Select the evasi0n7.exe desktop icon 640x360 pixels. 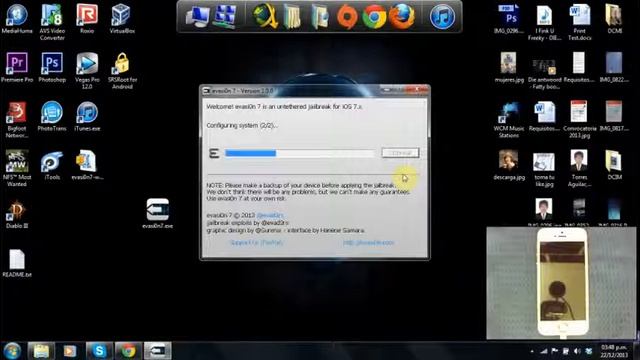pos(158,213)
